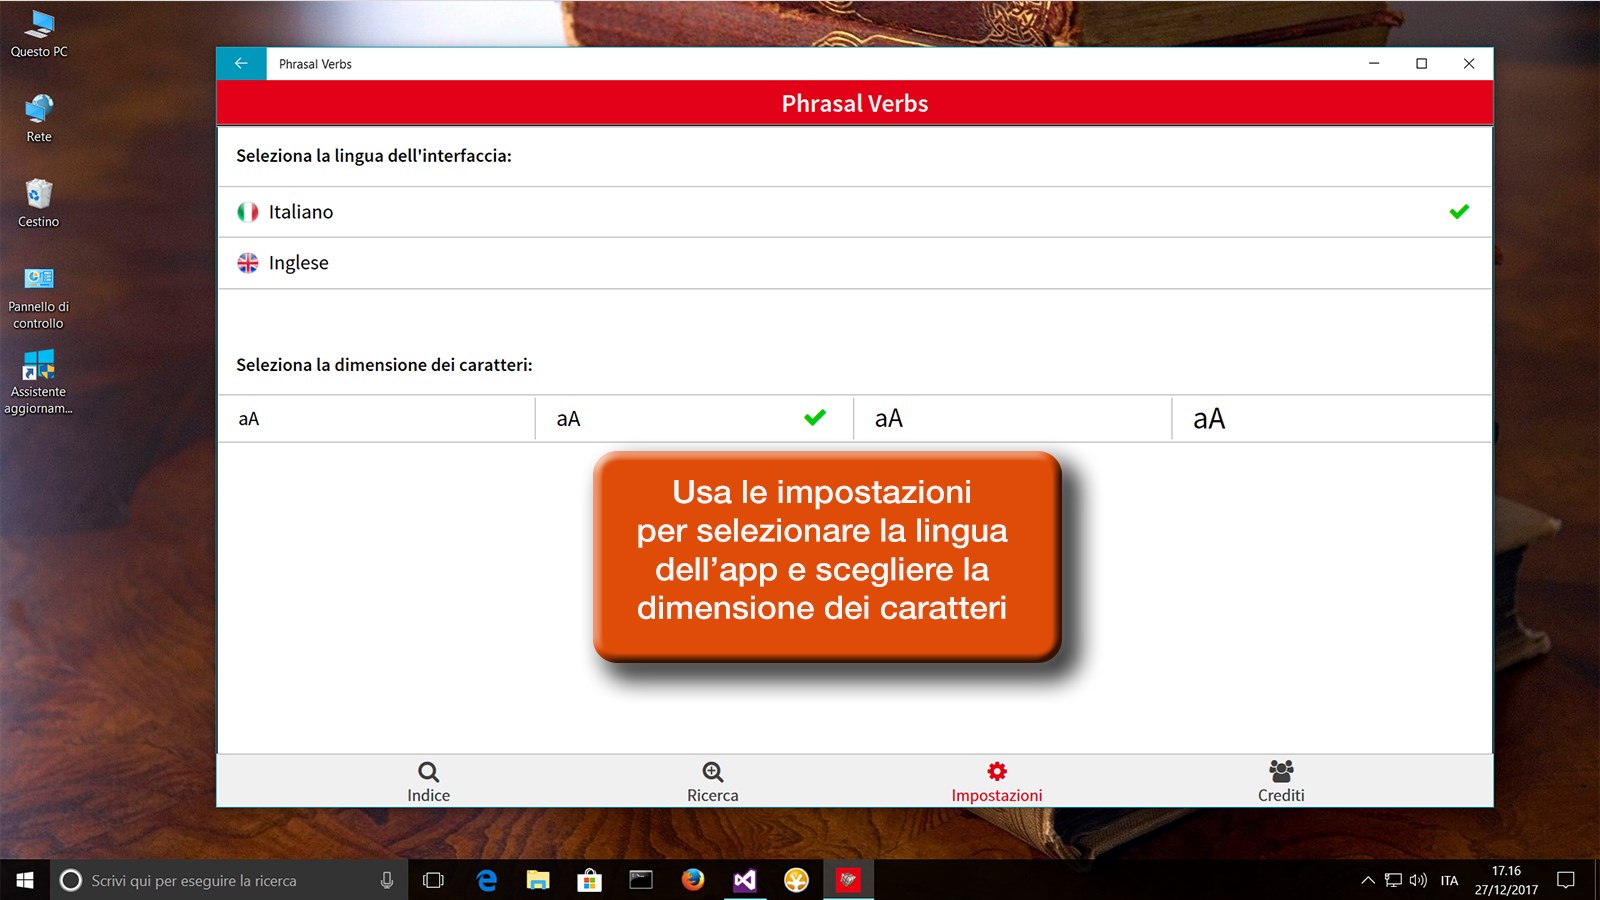Open the Crediti tab
This screenshot has width=1600, height=900.
coord(1281,781)
